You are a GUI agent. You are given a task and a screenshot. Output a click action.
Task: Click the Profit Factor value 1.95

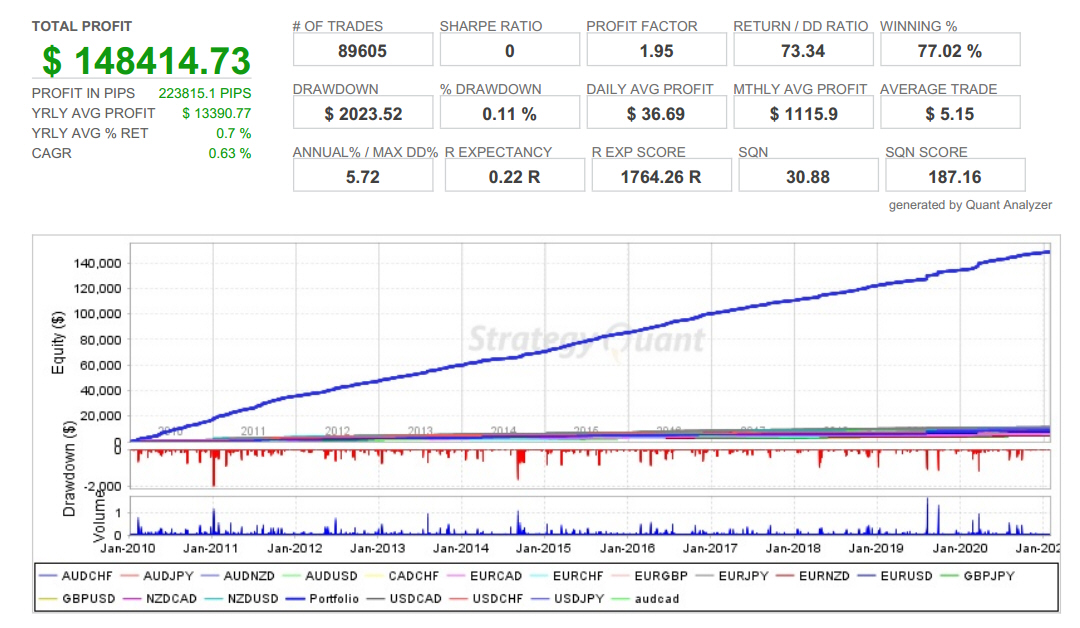pos(656,51)
